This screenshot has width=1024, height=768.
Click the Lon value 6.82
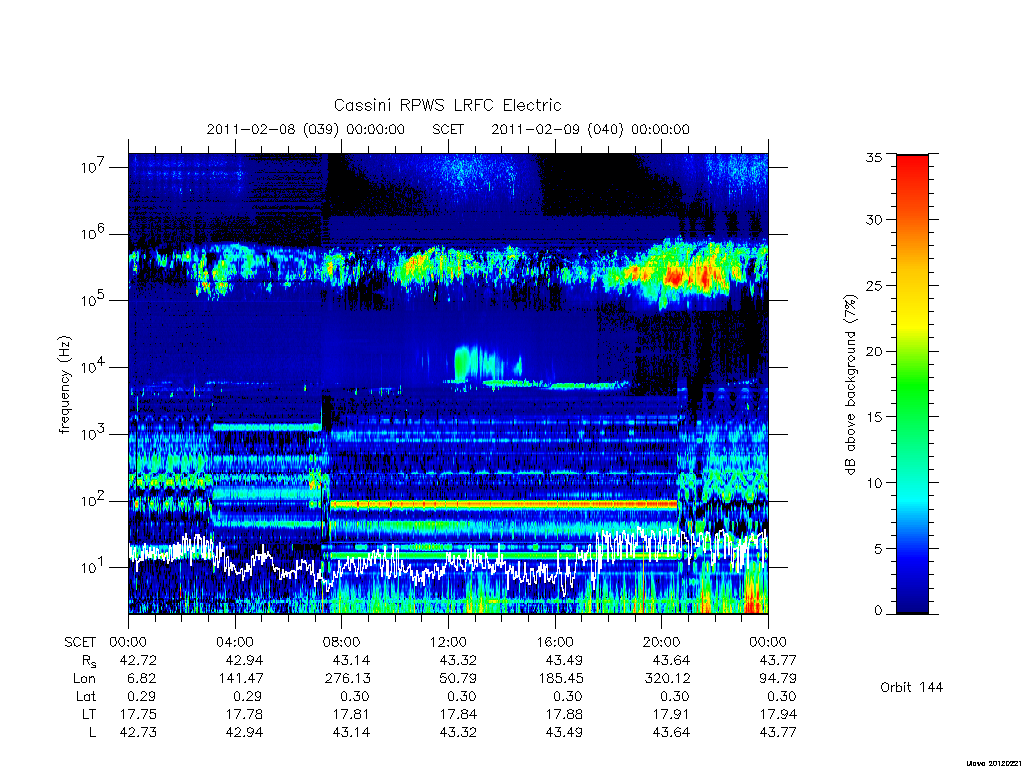pos(142,679)
